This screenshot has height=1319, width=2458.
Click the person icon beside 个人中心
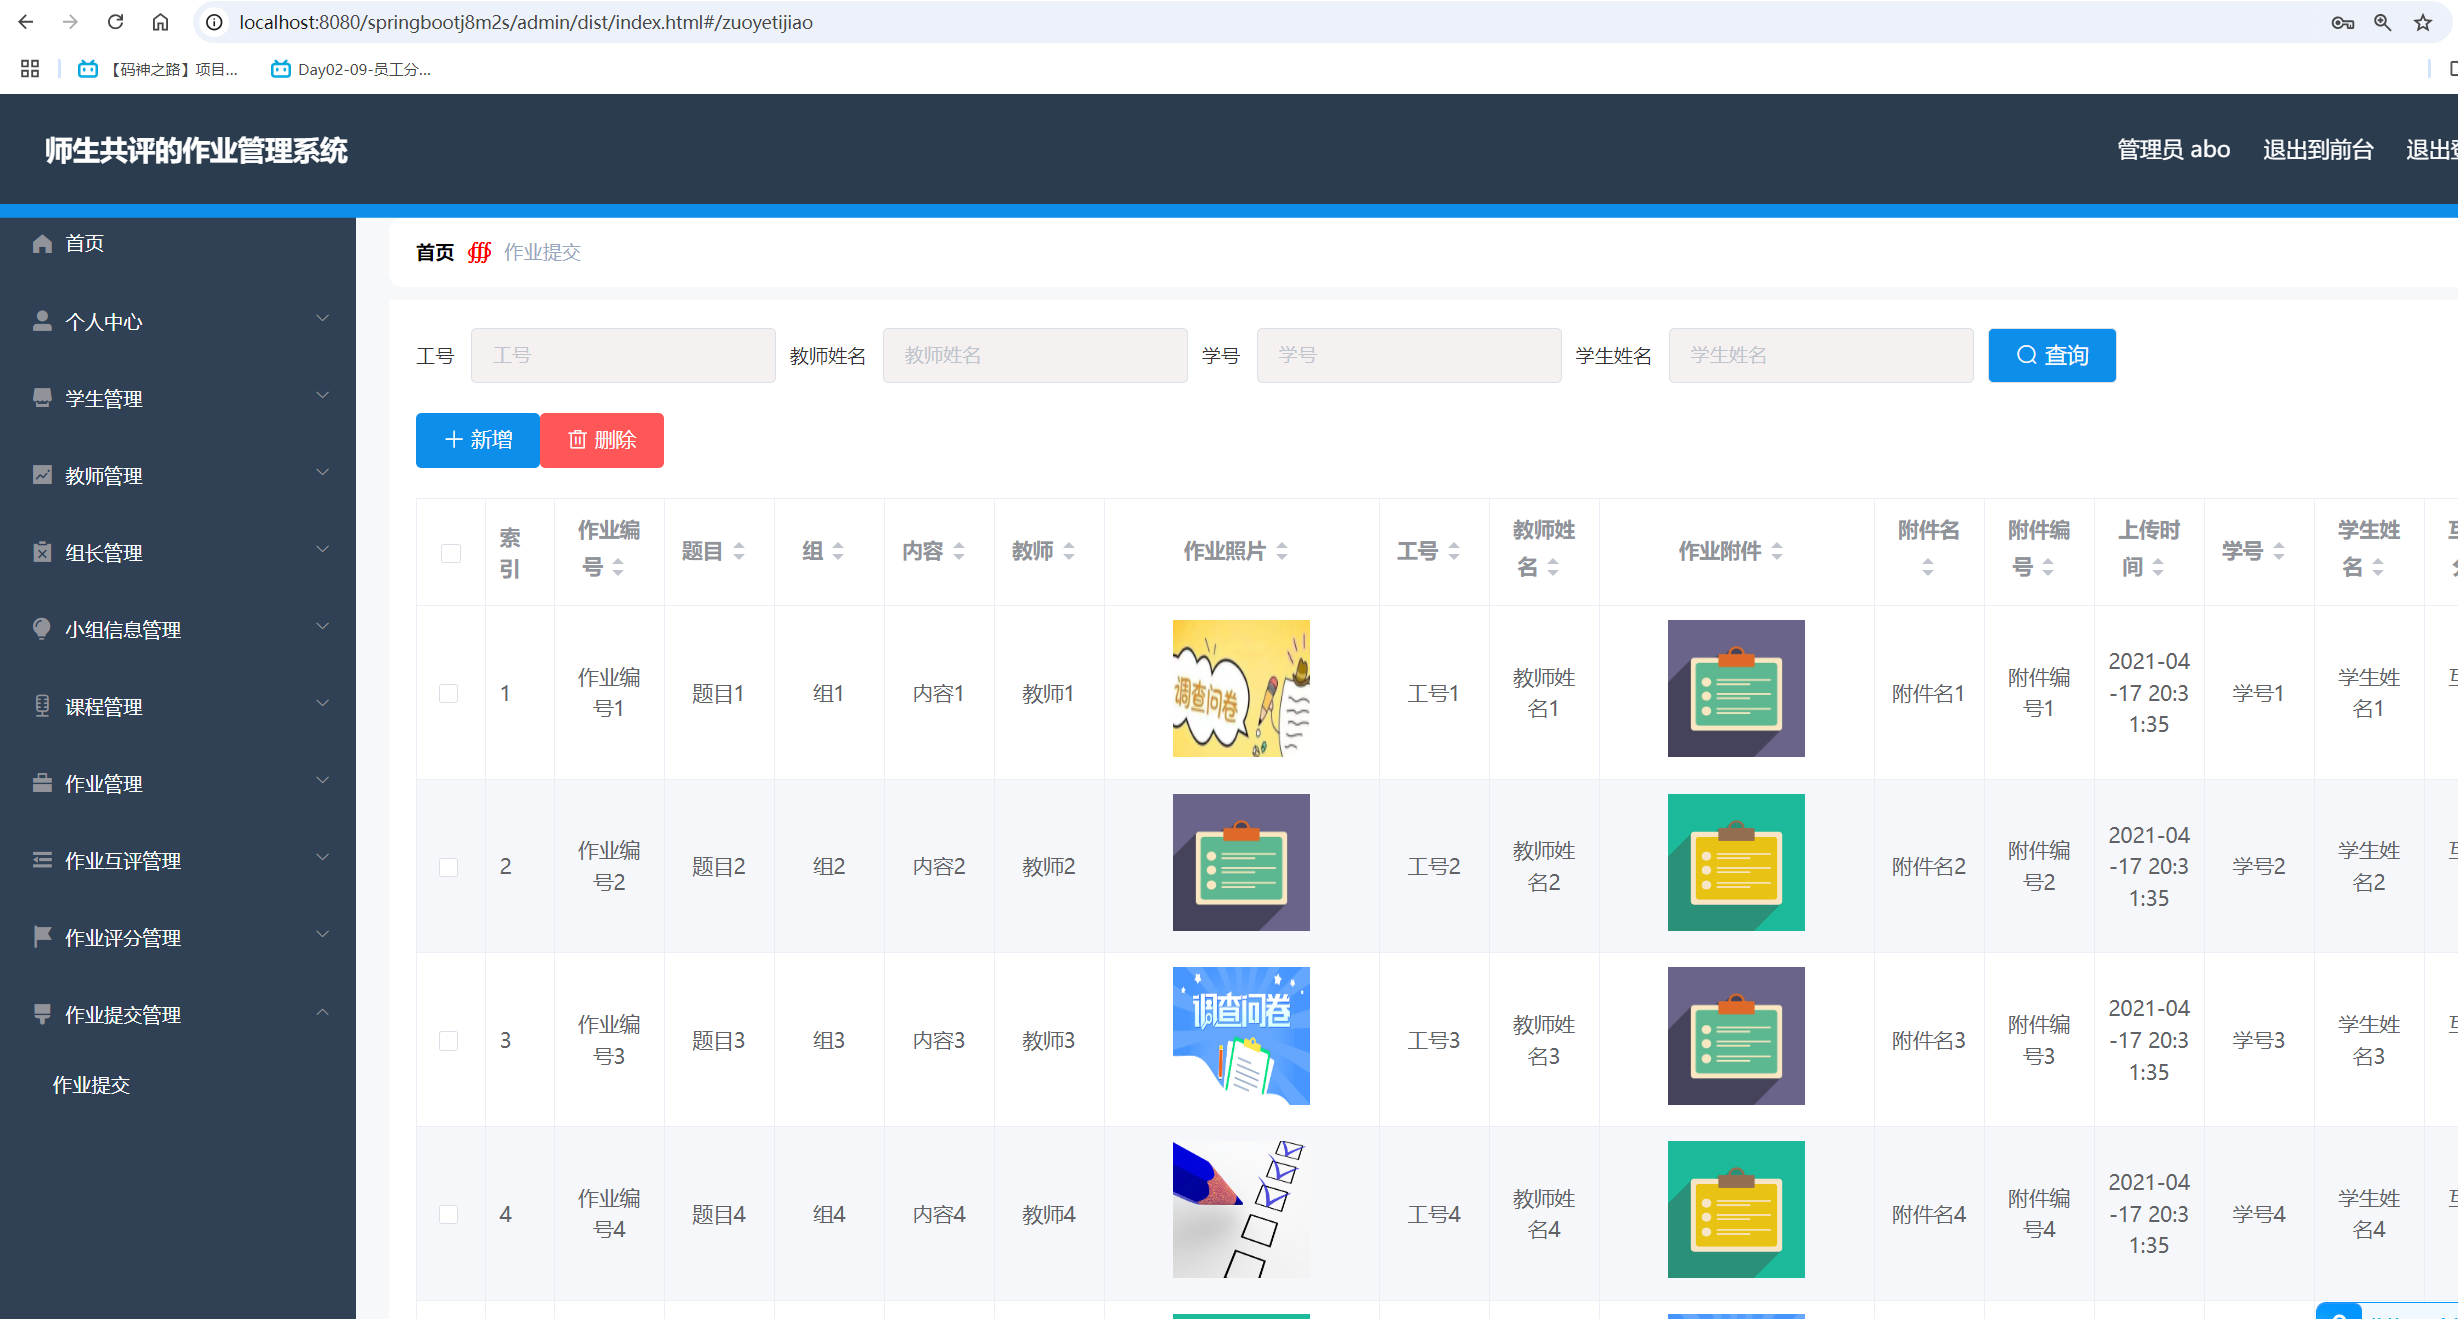42,321
